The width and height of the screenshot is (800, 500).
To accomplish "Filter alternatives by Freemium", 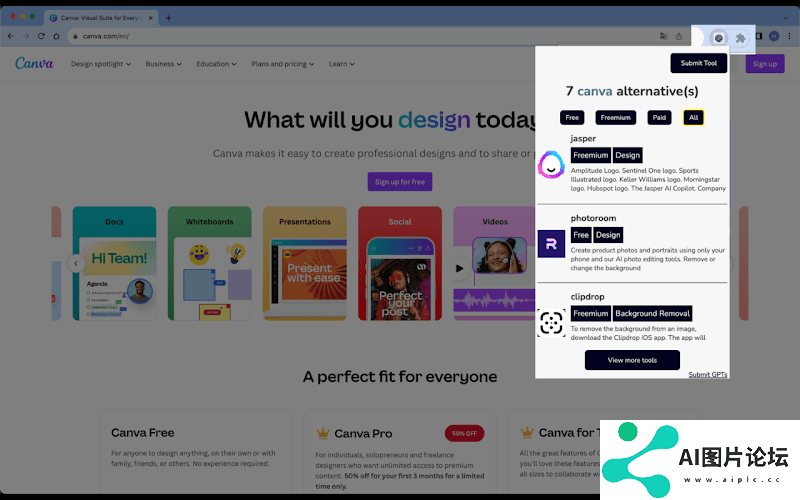I will click(615, 117).
